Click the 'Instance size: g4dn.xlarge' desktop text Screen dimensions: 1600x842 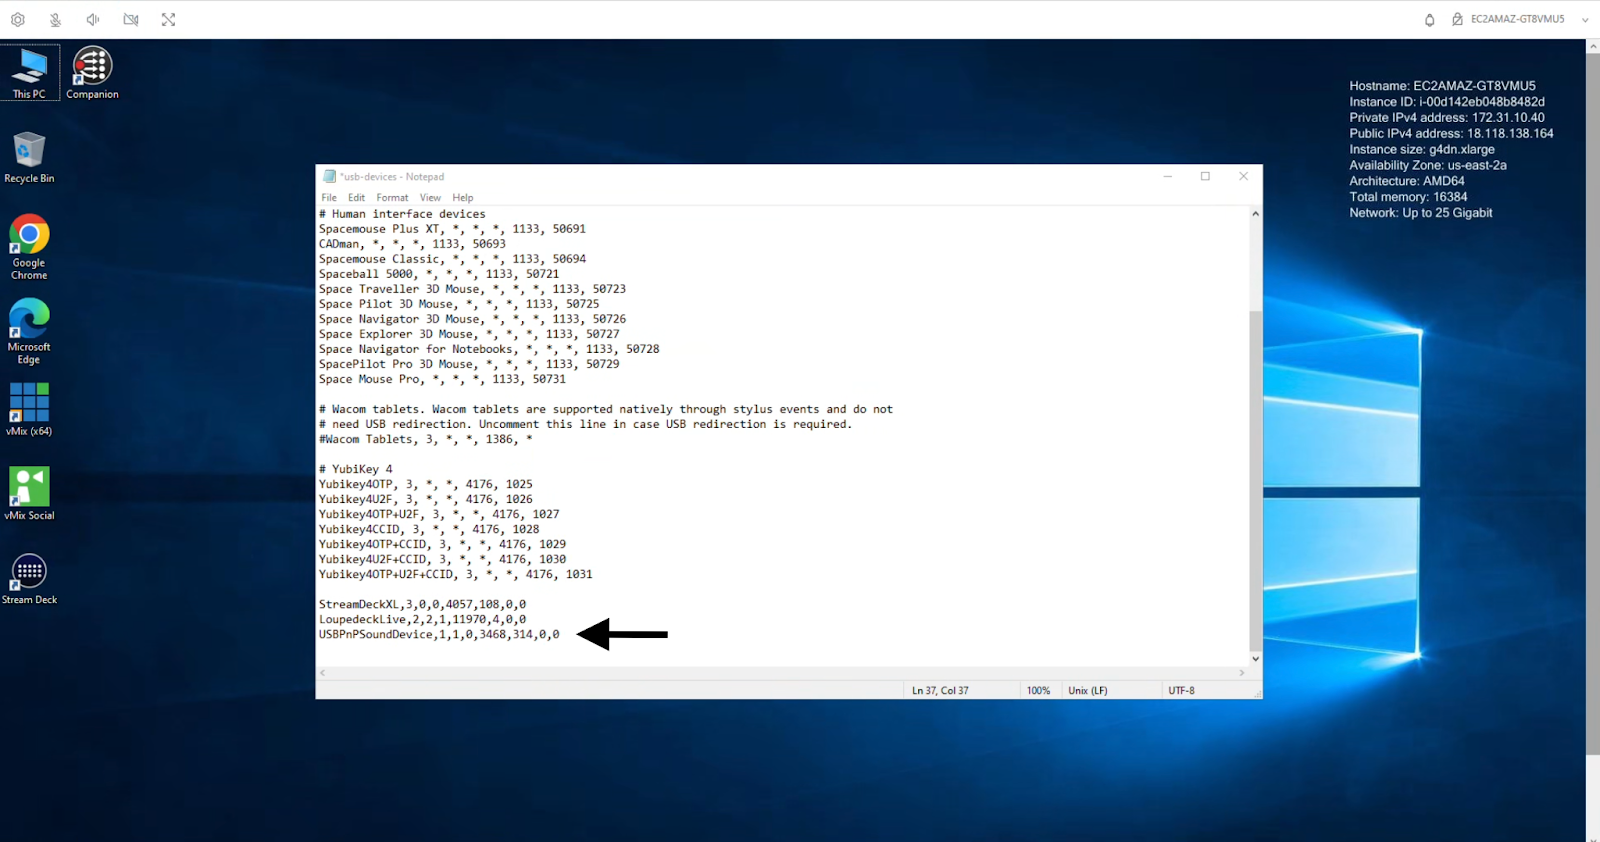pyautogui.click(x=1422, y=149)
